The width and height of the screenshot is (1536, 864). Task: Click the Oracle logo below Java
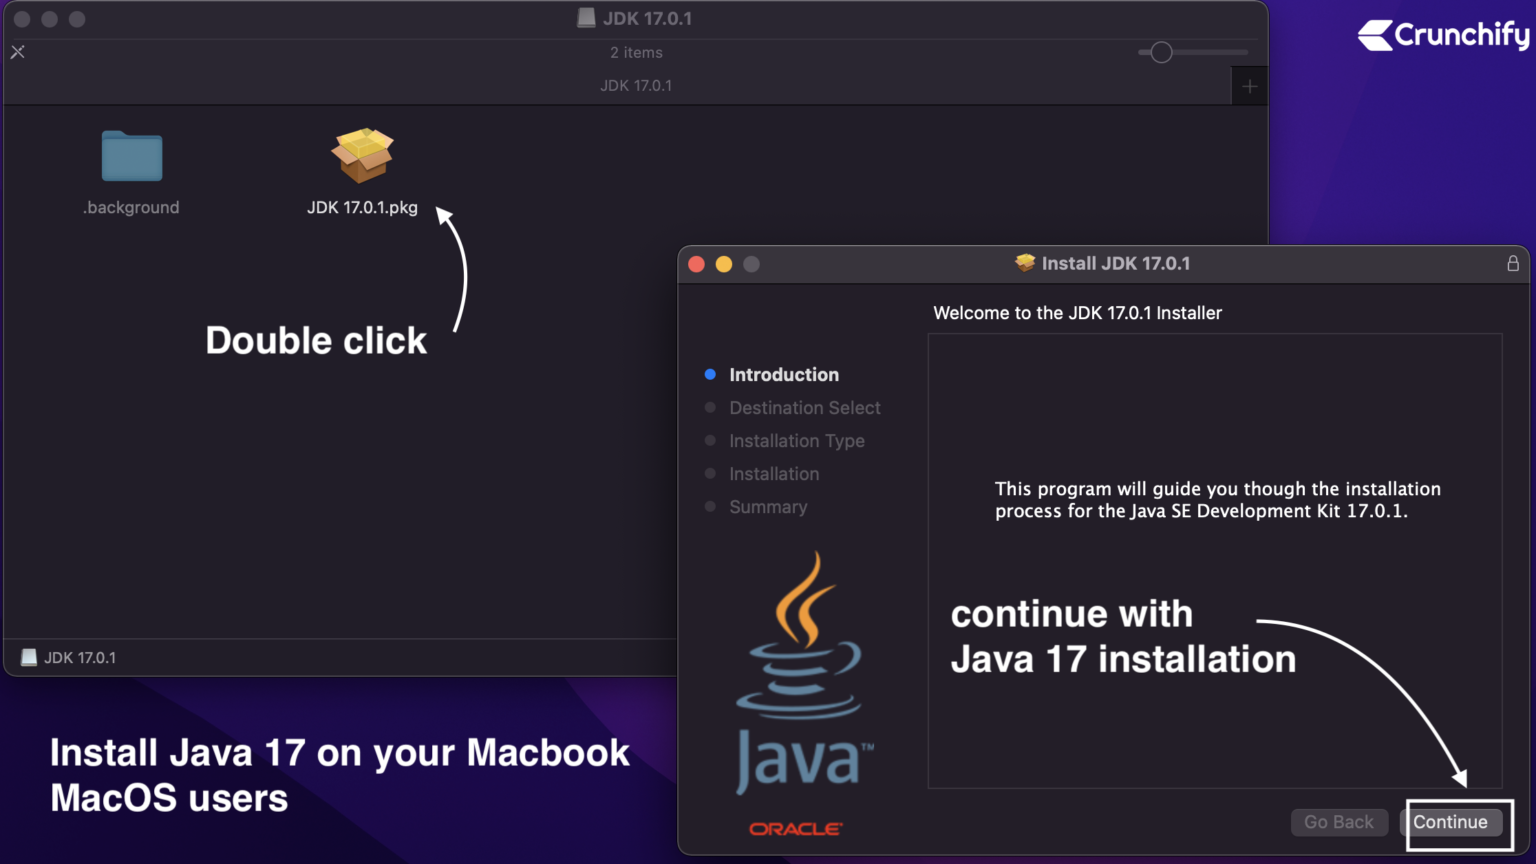(796, 829)
